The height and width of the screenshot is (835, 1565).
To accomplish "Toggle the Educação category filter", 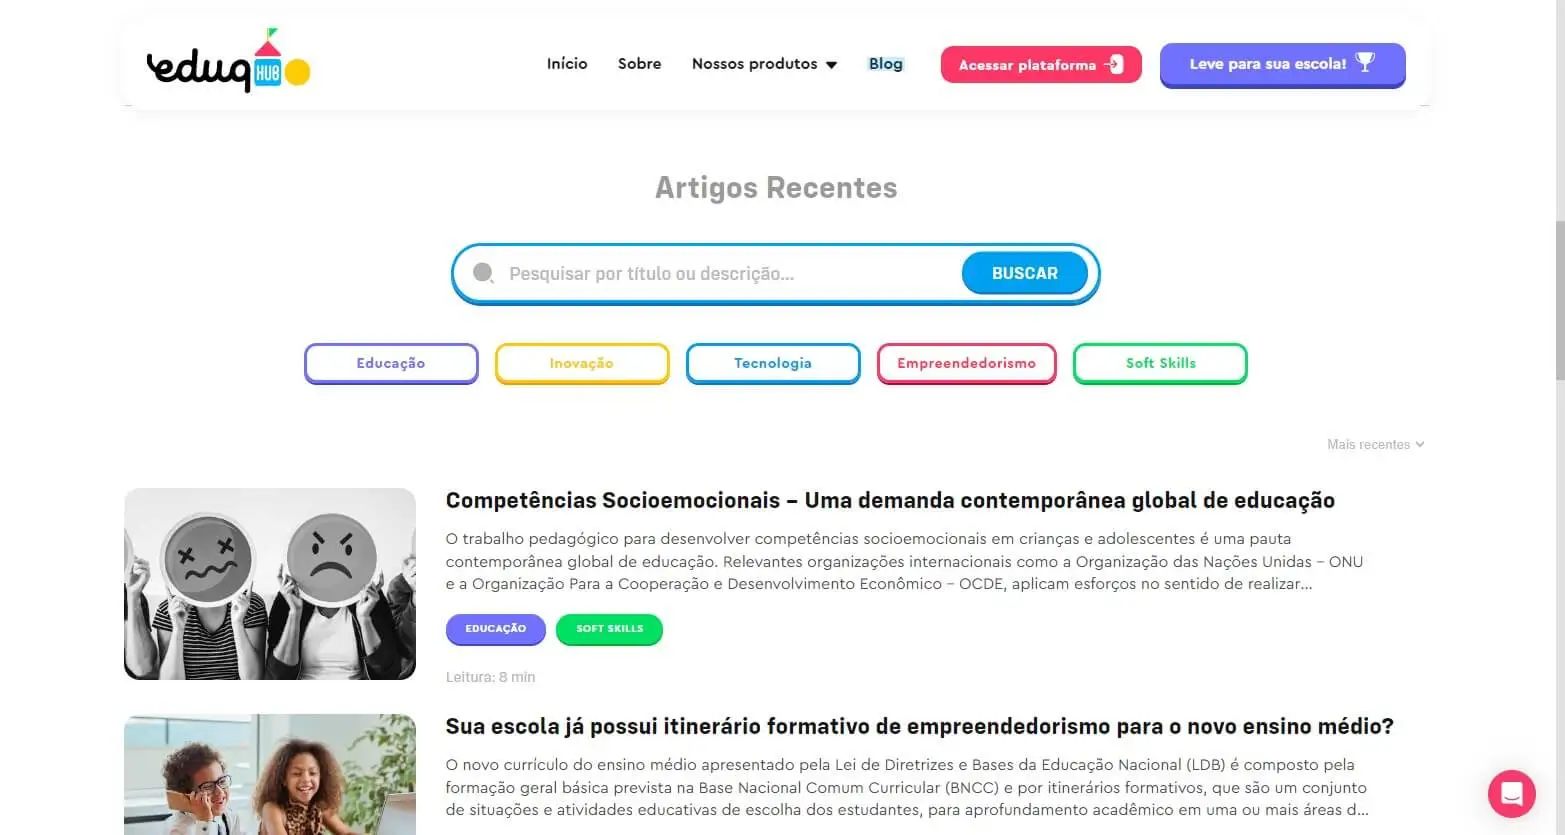I will point(391,363).
